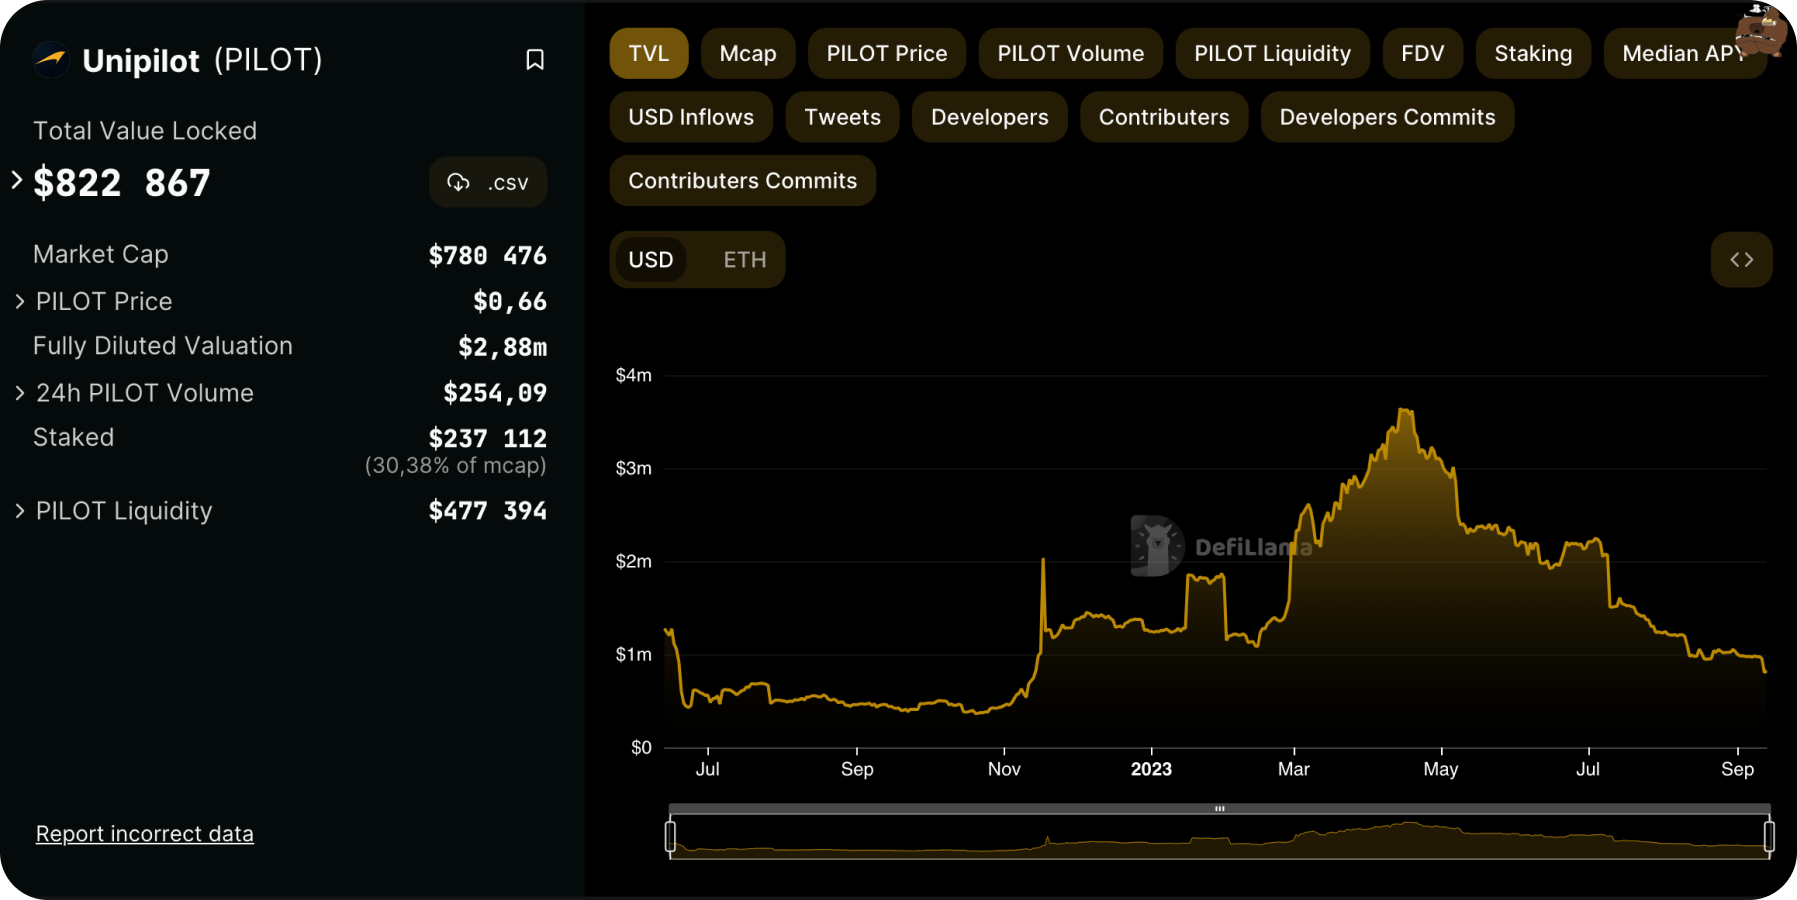The width and height of the screenshot is (1797, 900).
Task: Toggle the PILOT Price chart series
Action: click(x=887, y=54)
